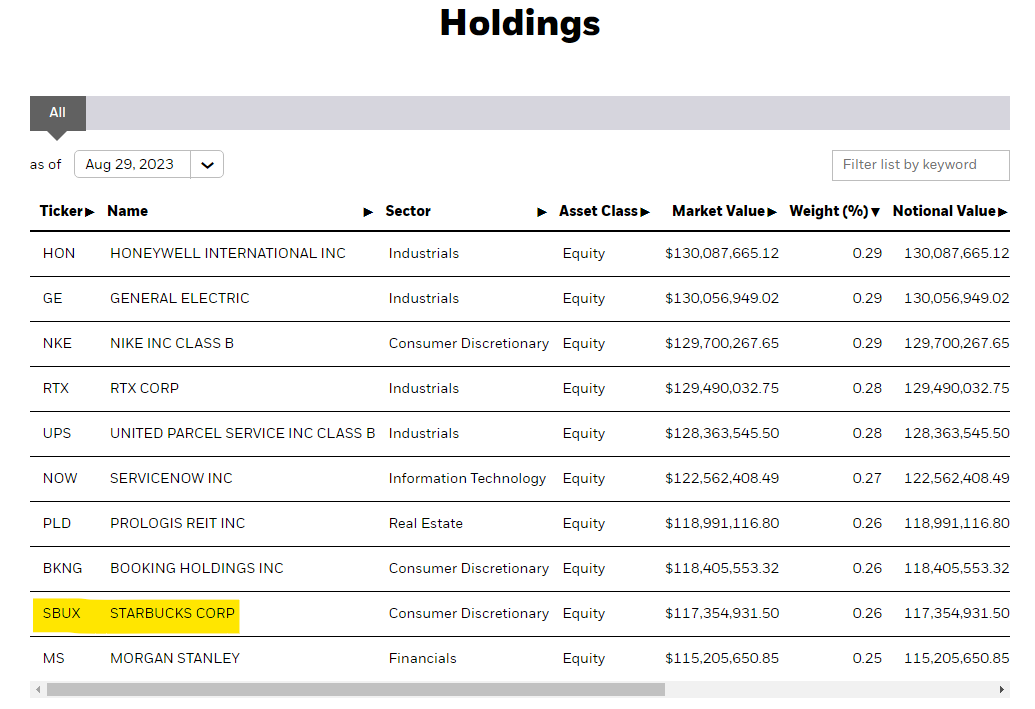Click Real Estate sector for Prologis
The image size is (1035, 709).
[x=426, y=523]
